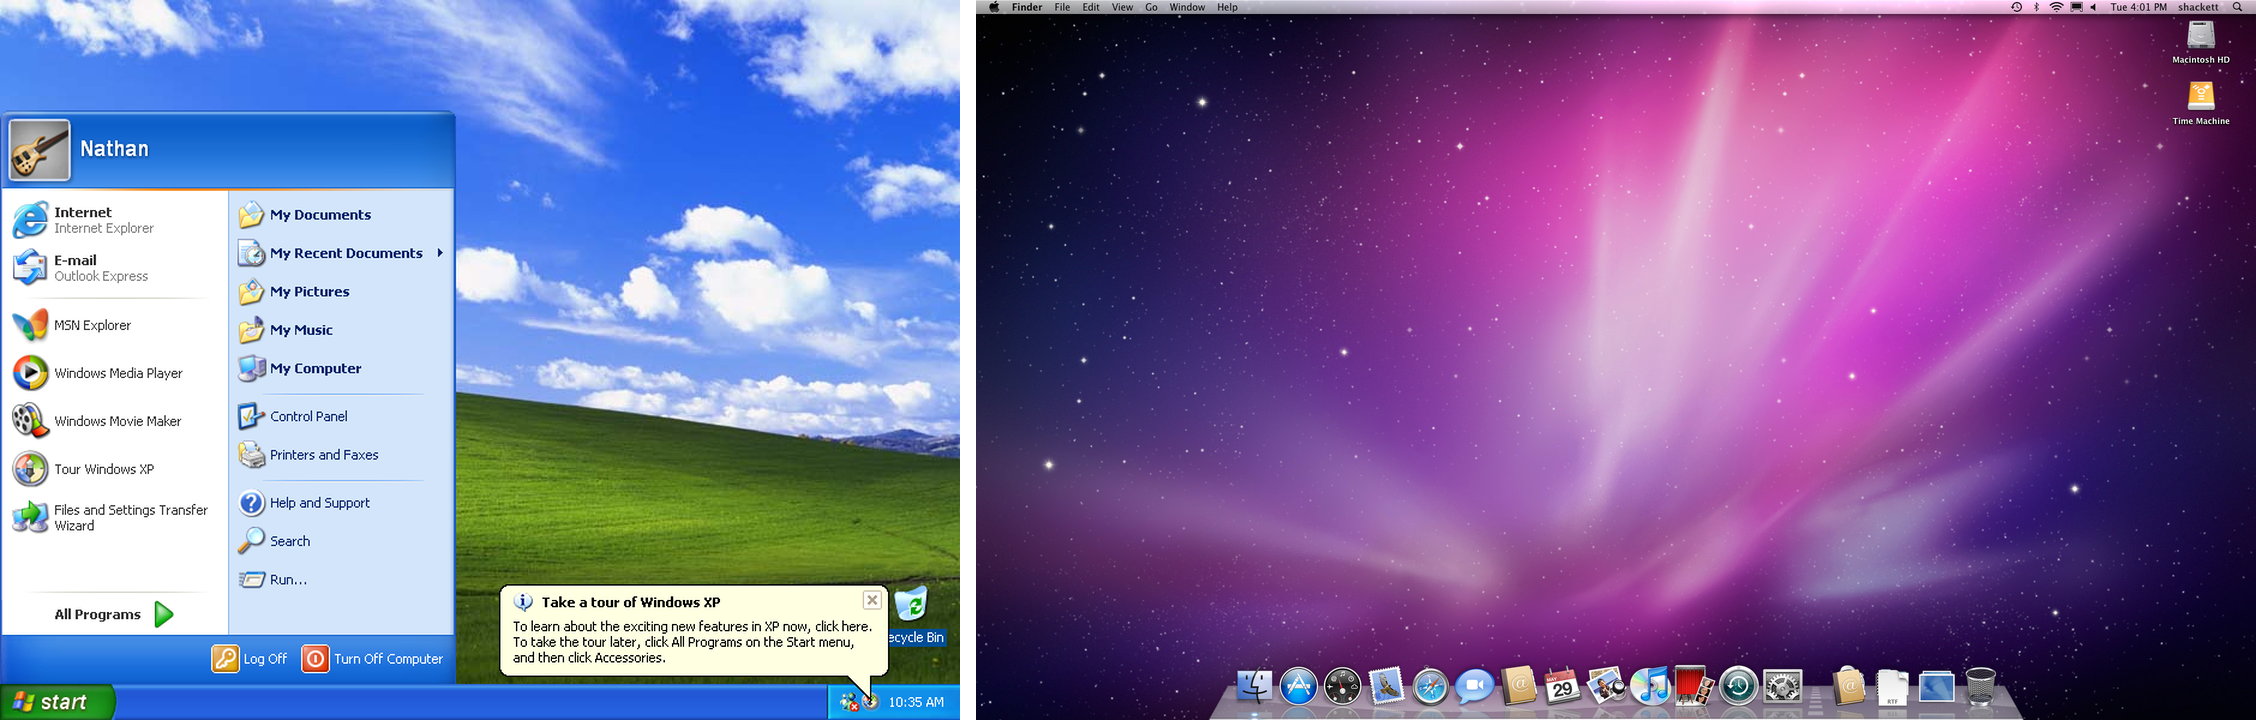Click Bluetooth icon in Mac menu bar
The image size is (2256, 720).
(2036, 7)
